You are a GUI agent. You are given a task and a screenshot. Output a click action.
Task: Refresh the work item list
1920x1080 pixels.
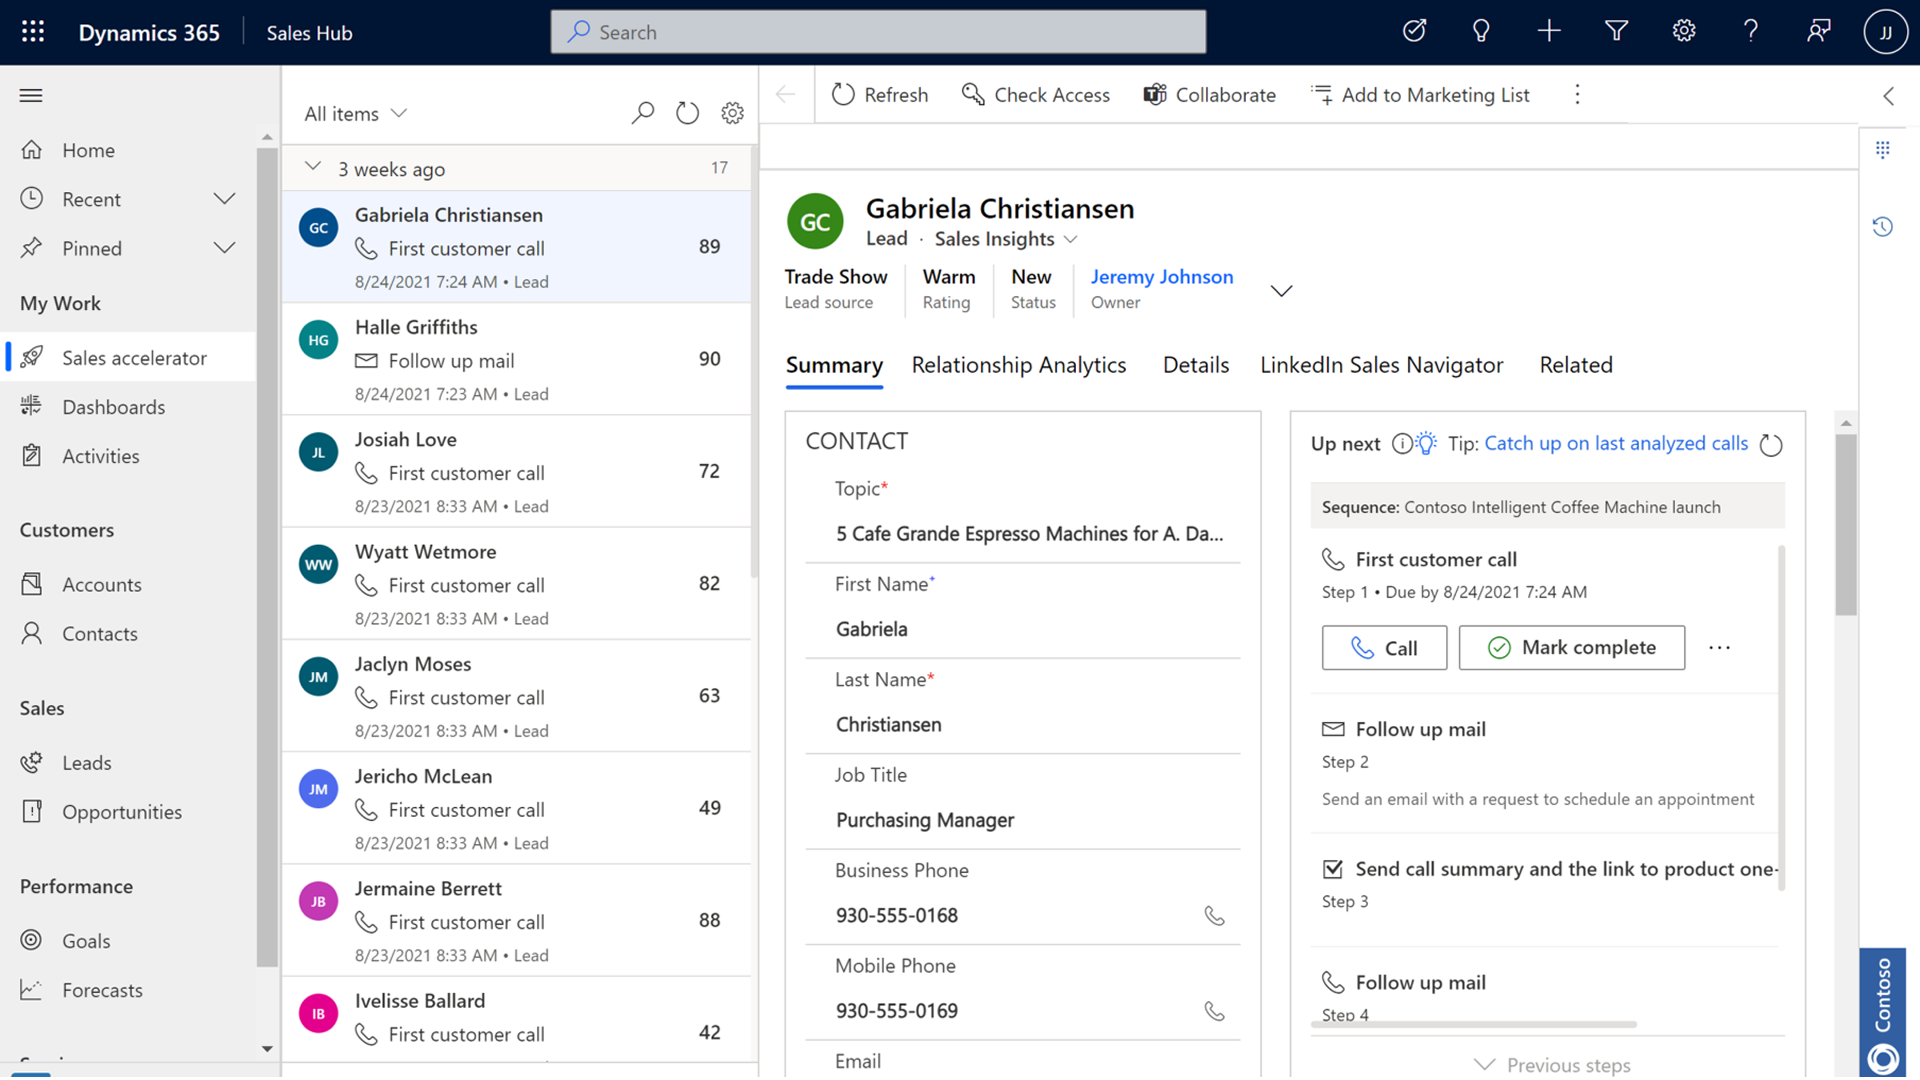(687, 113)
